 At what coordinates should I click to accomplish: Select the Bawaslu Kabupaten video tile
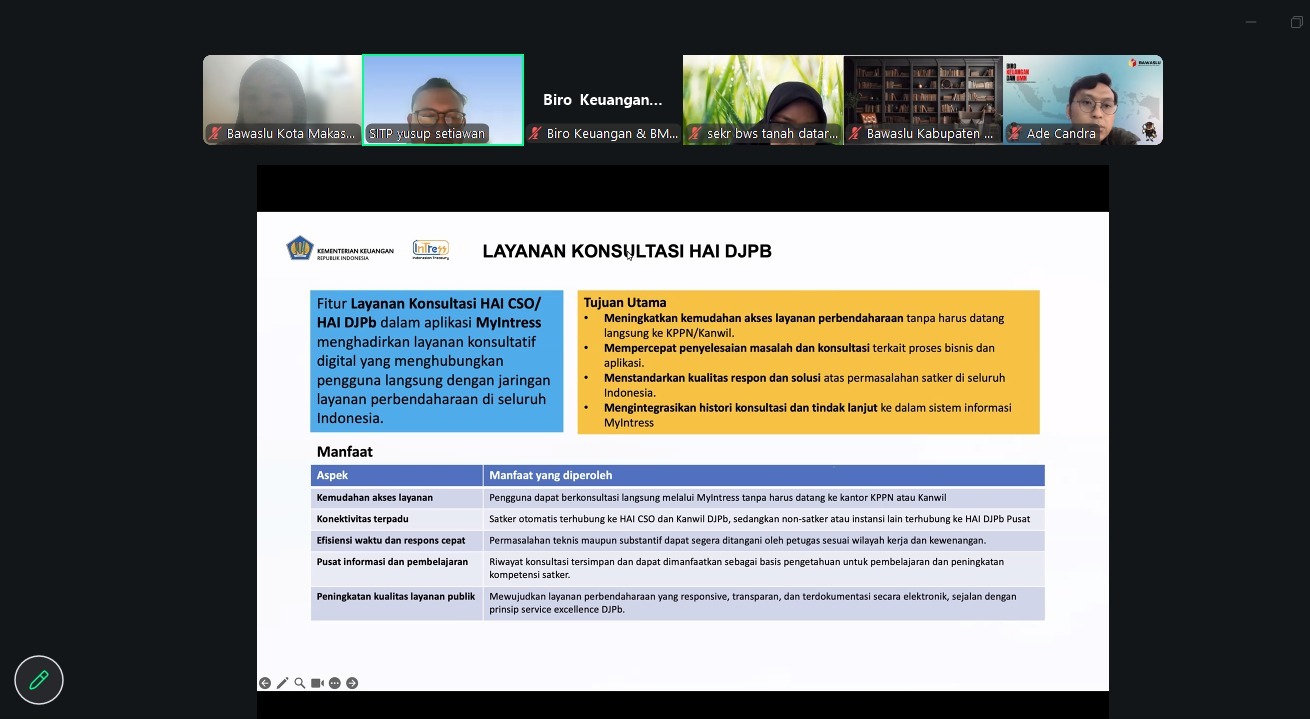(923, 100)
